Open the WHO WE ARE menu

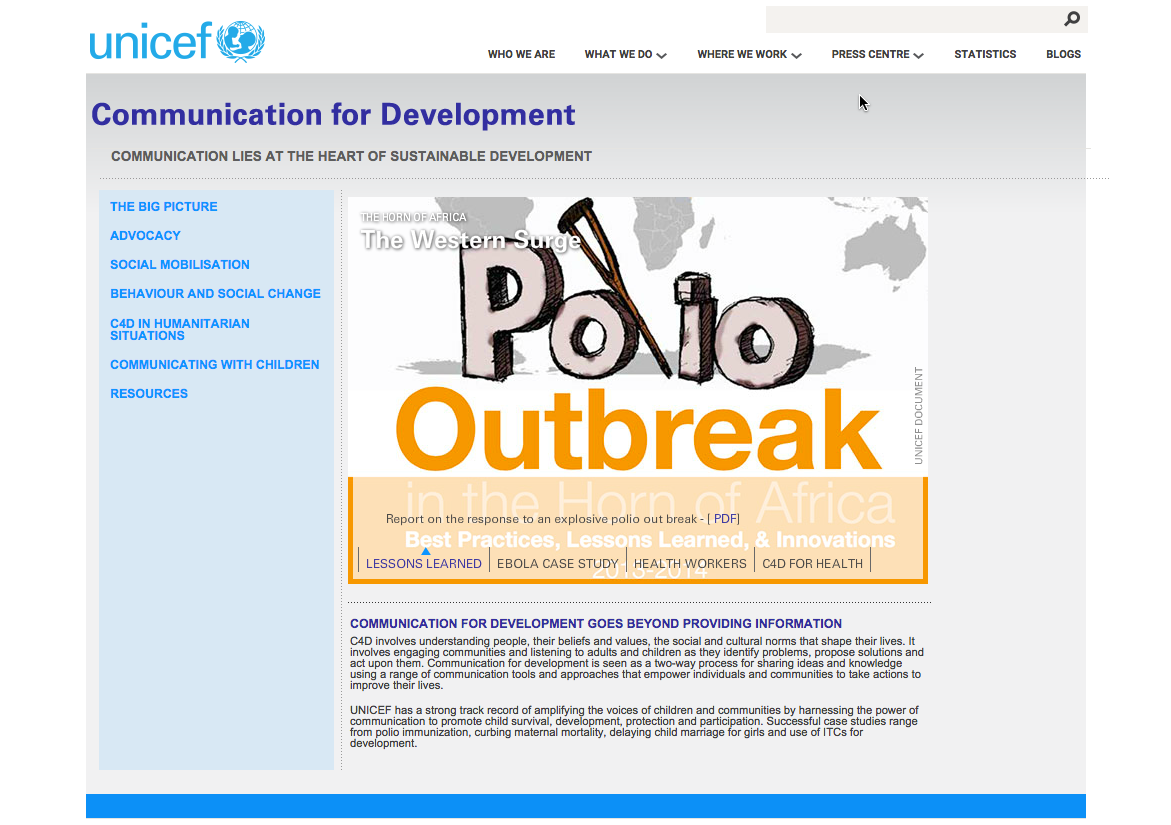point(521,55)
